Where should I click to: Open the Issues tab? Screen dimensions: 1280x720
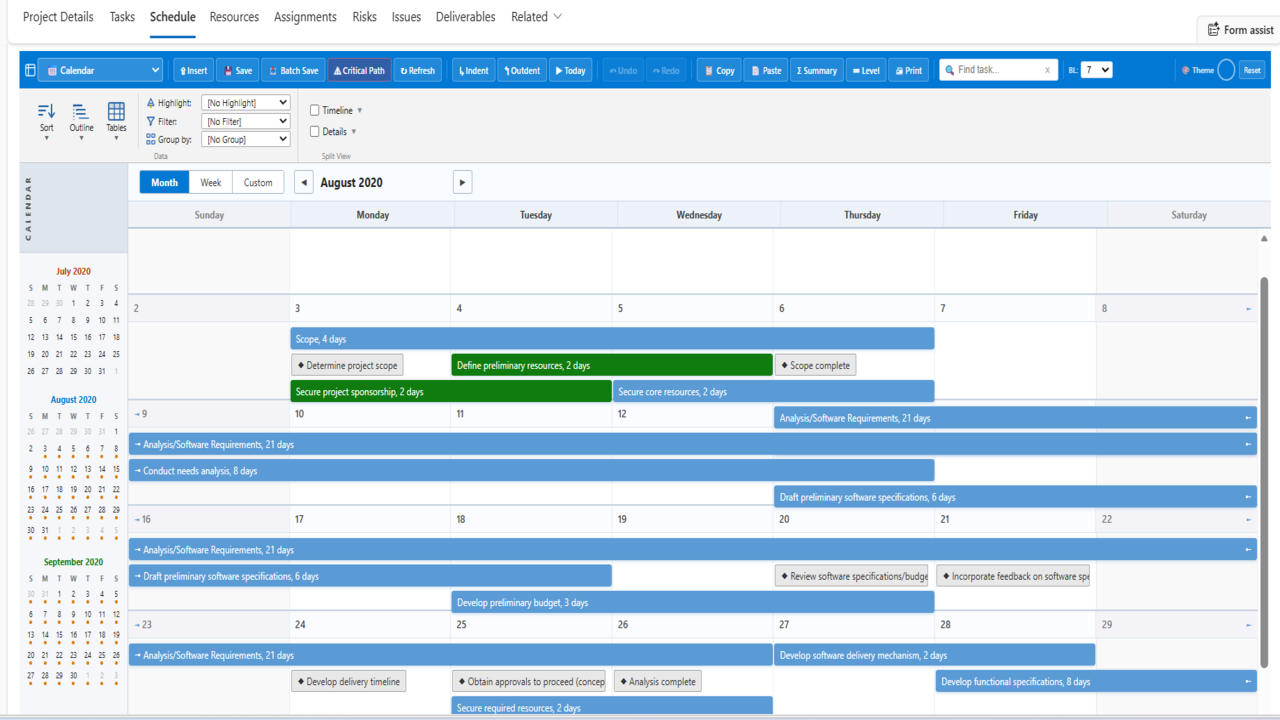pyautogui.click(x=406, y=17)
